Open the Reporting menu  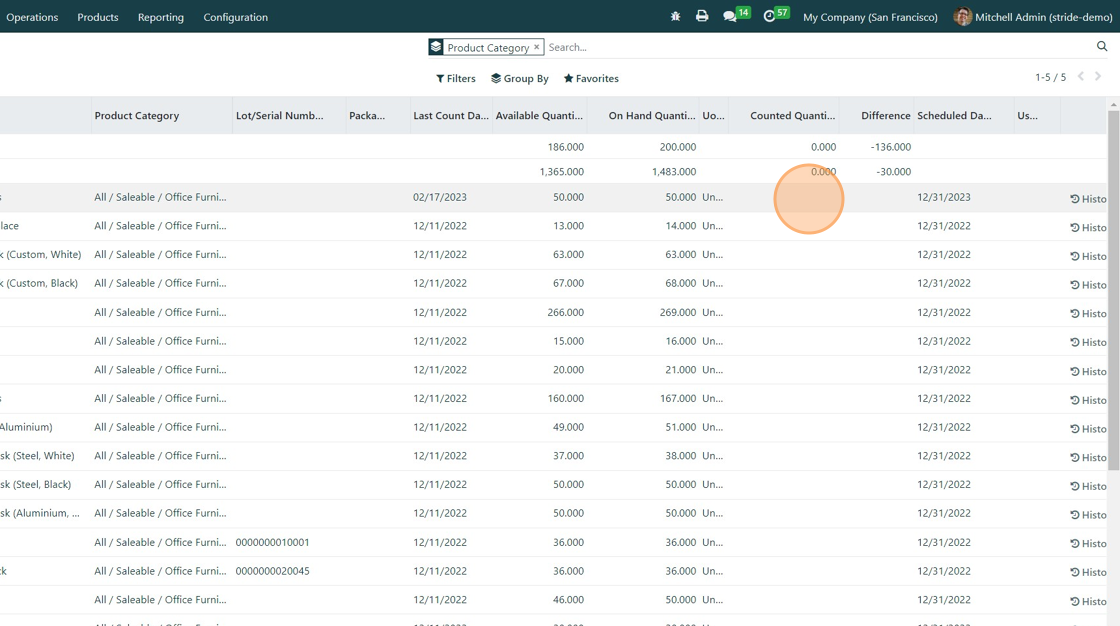[161, 17]
